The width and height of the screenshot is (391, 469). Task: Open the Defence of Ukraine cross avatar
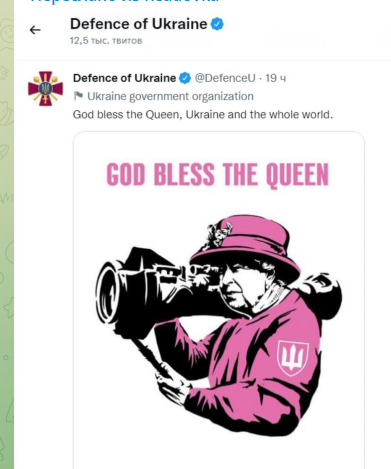[45, 88]
